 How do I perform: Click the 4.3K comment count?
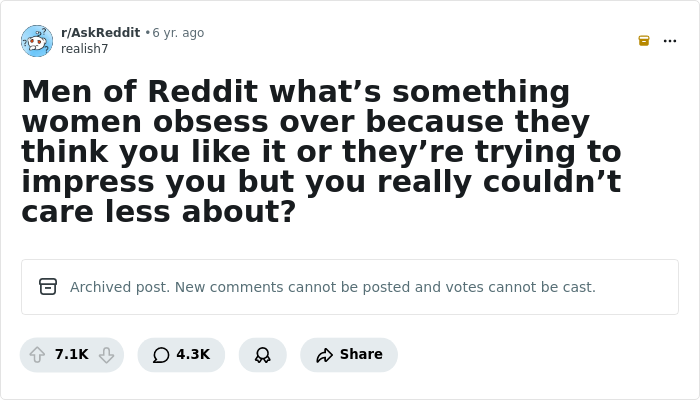coord(193,355)
